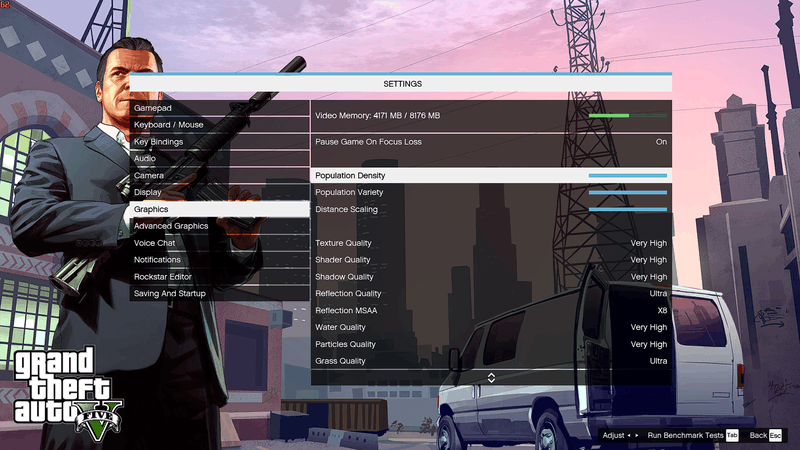This screenshot has height=450, width=800.
Task: Click the Shadow Quality label
Action: point(344,277)
